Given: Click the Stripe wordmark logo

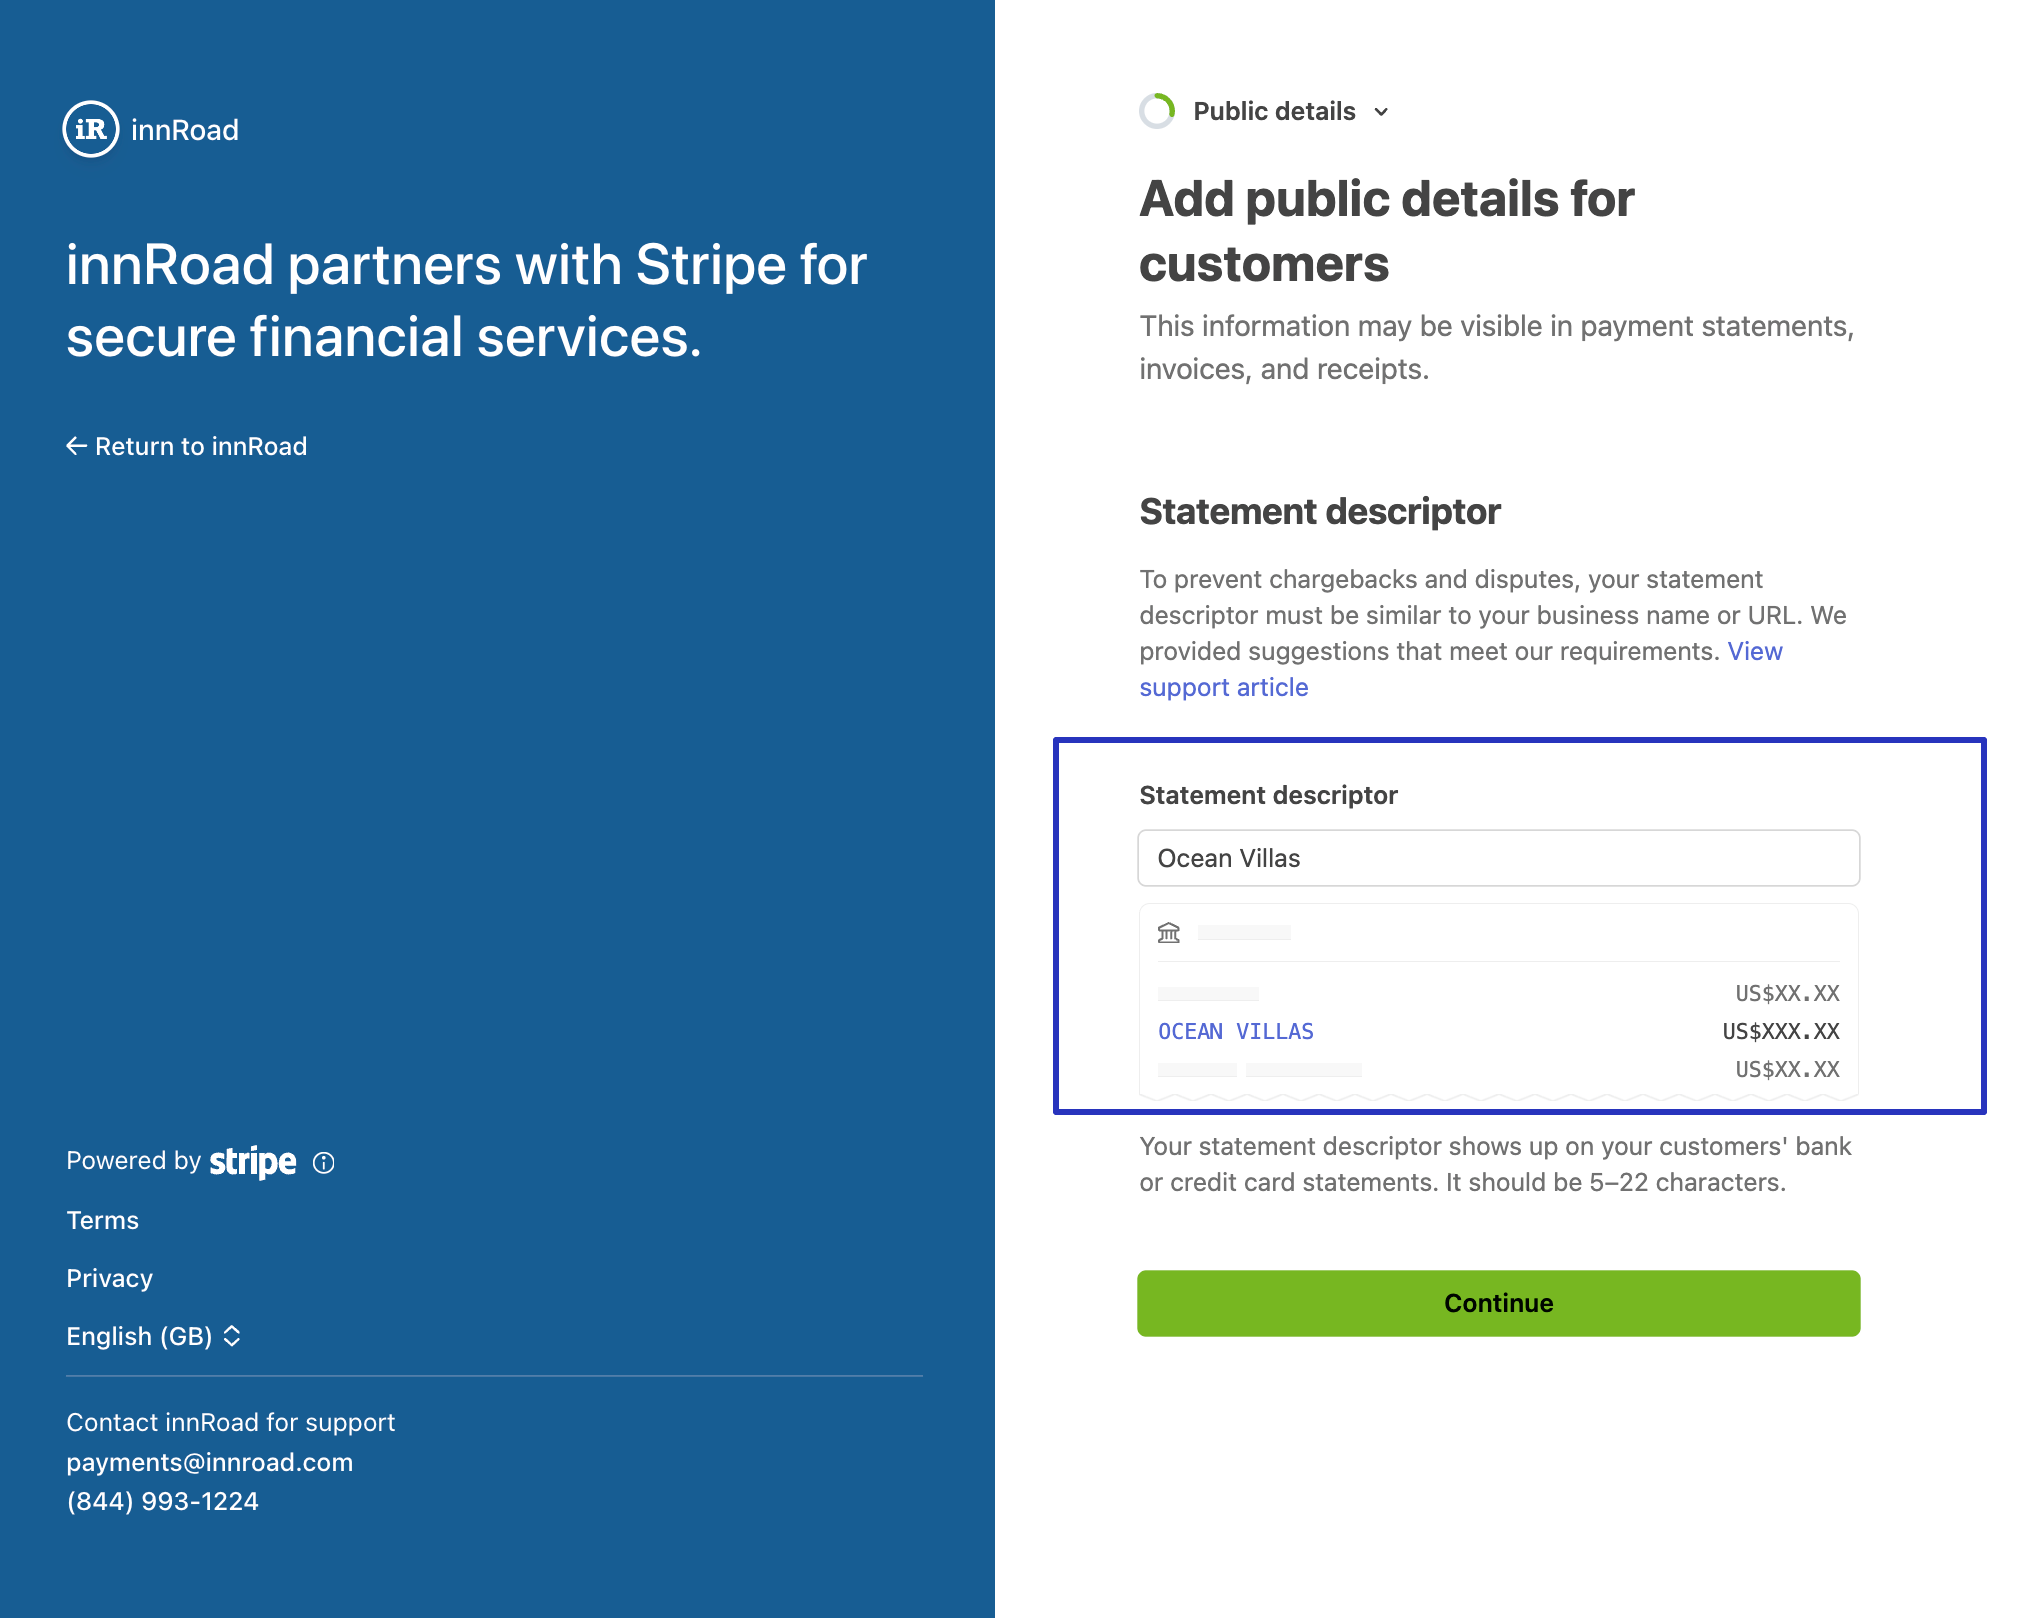Looking at the screenshot, I should [252, 1162].
